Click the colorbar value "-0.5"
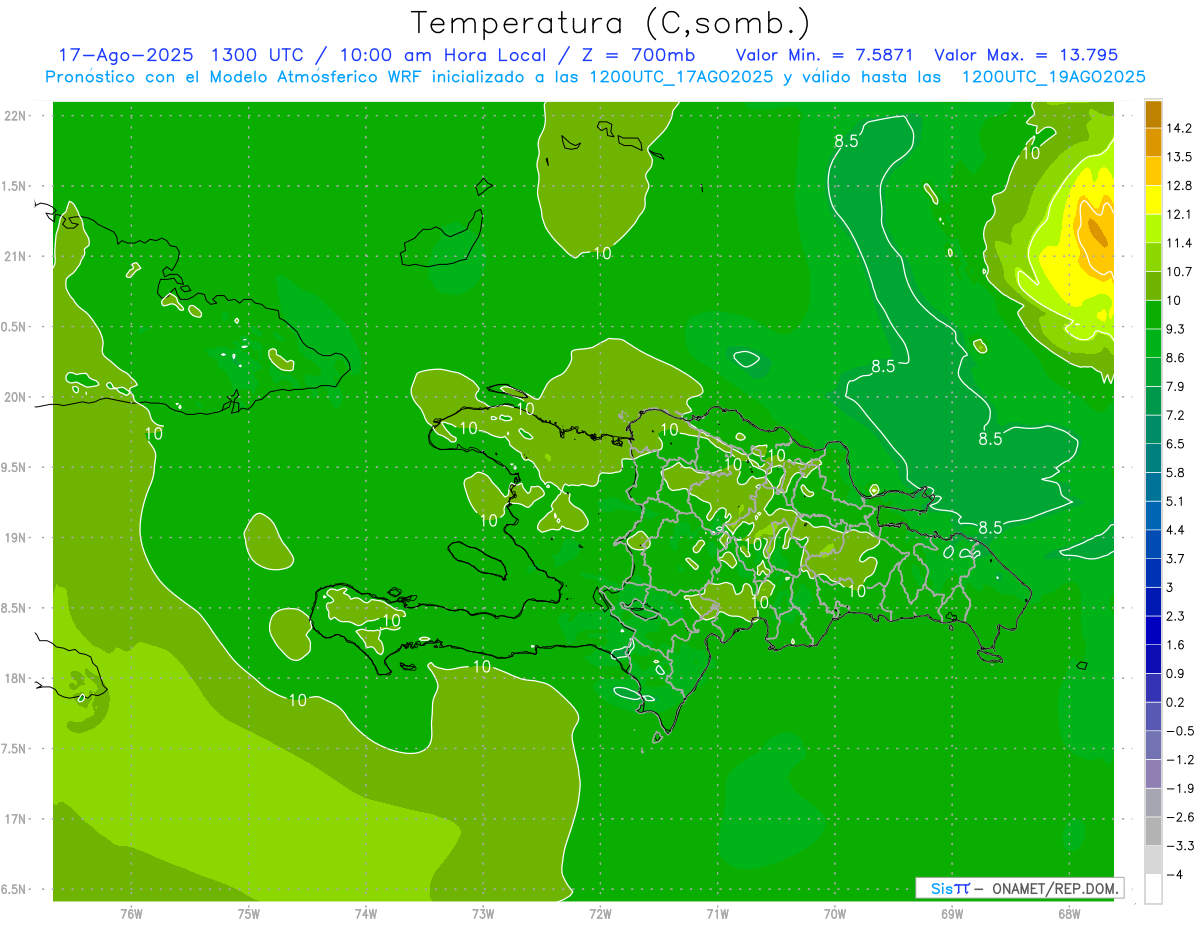 1180,731
